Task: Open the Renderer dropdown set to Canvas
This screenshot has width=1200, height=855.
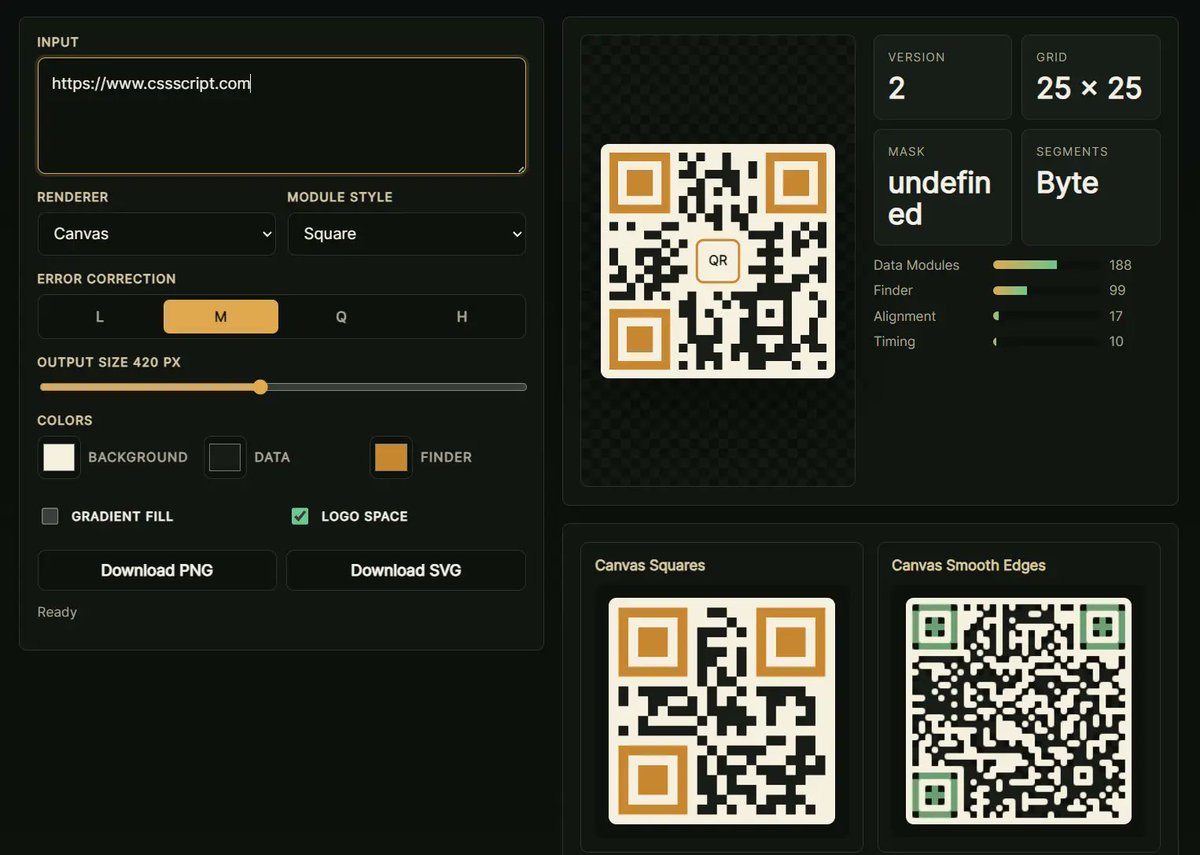Action: point(157,234)
